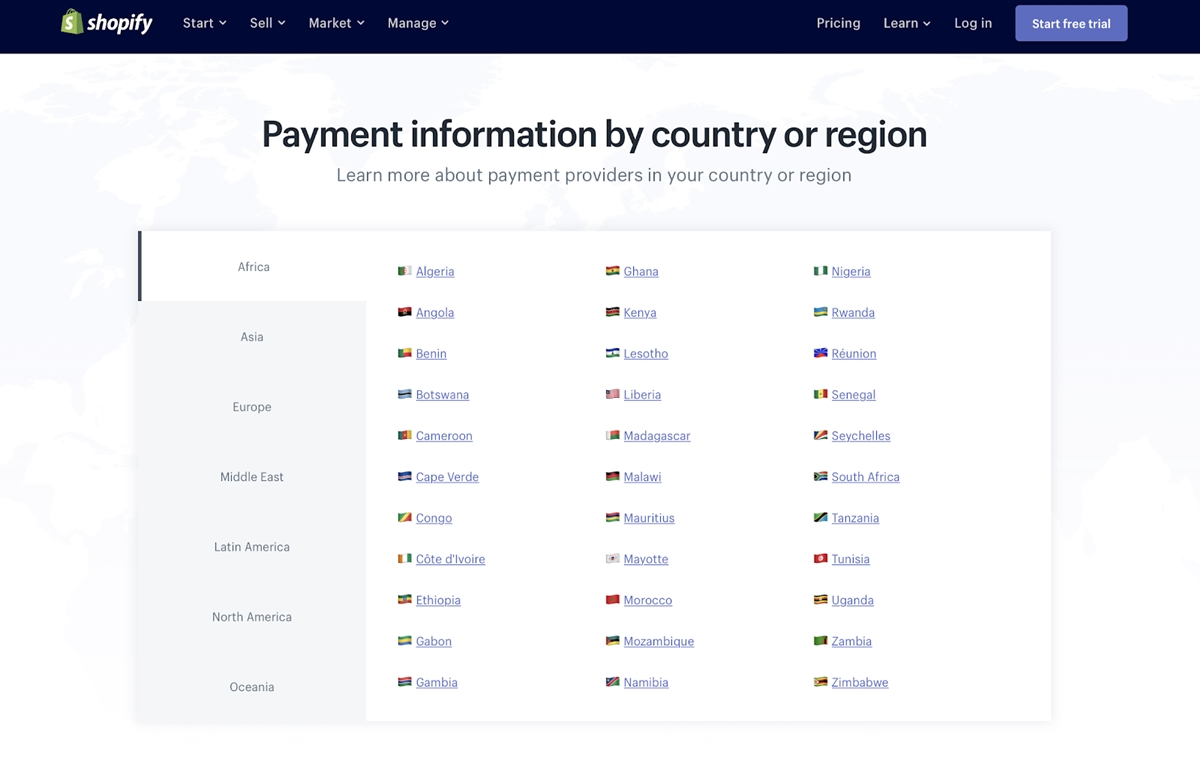Click the Algeria flag icon
This screenshot has height=757, width=1200.
(x=404, y=271)
